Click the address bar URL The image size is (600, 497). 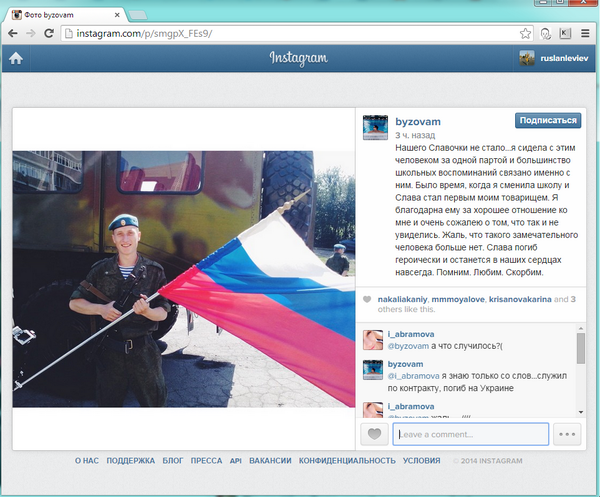[x=144, y=34]
